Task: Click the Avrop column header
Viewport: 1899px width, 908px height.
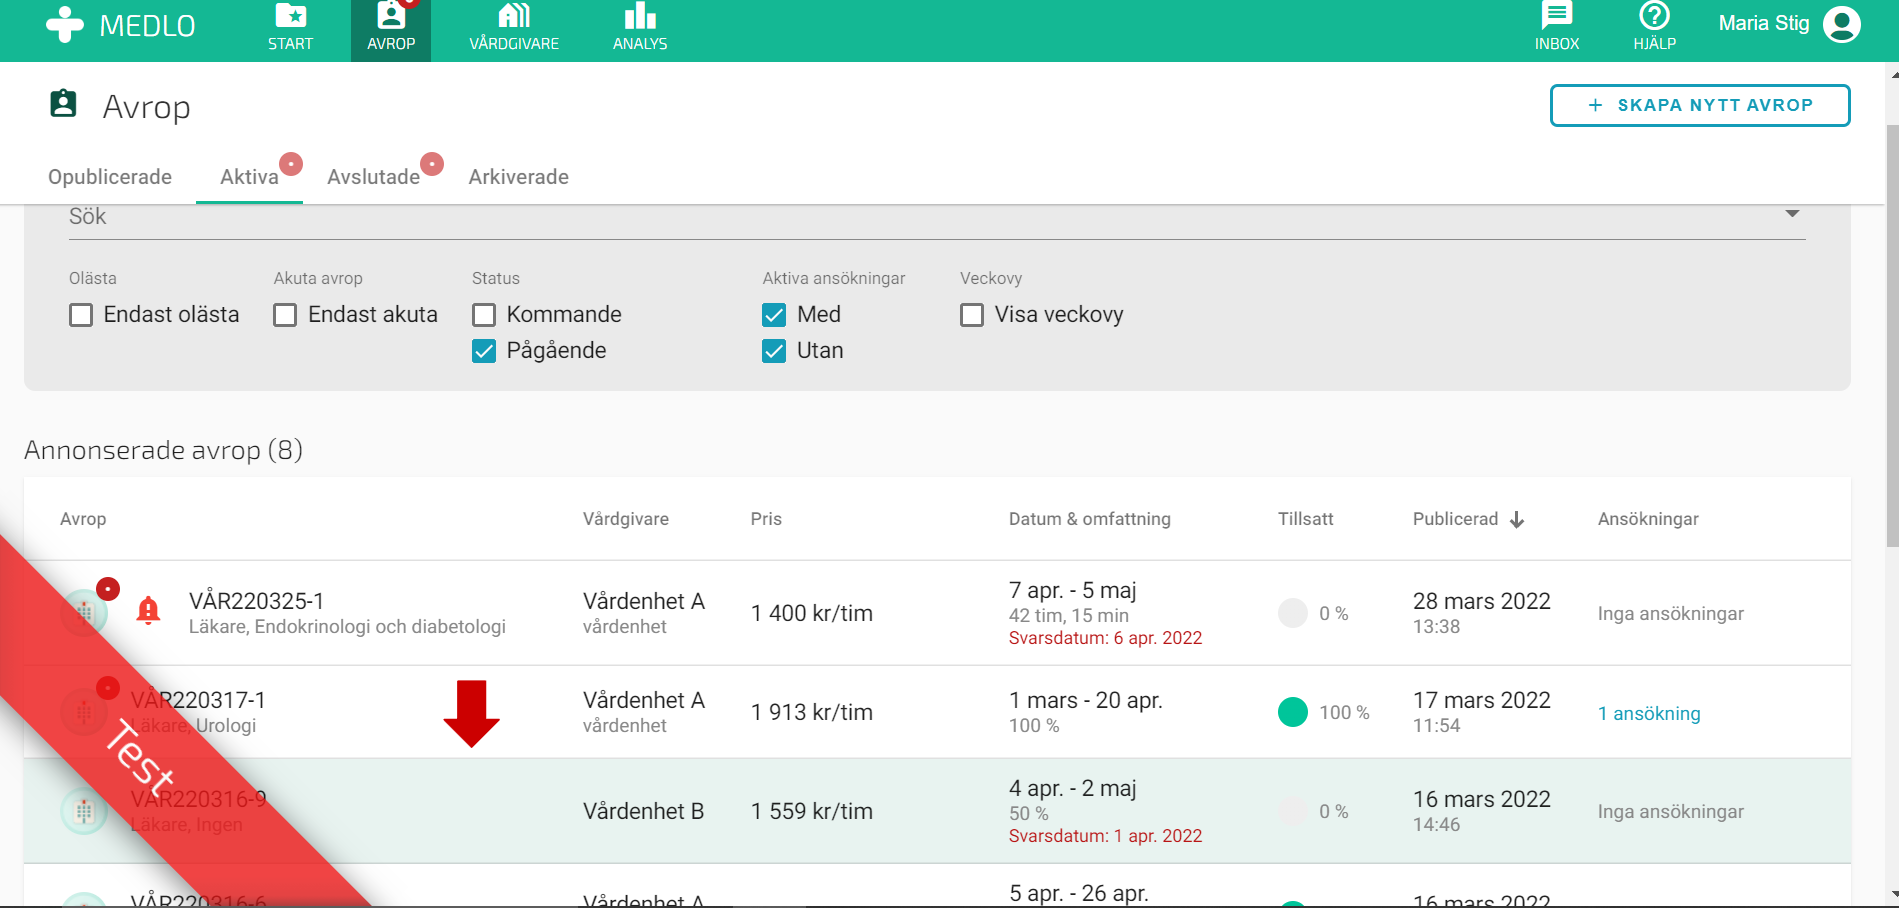Action: [x=83, y=519]
